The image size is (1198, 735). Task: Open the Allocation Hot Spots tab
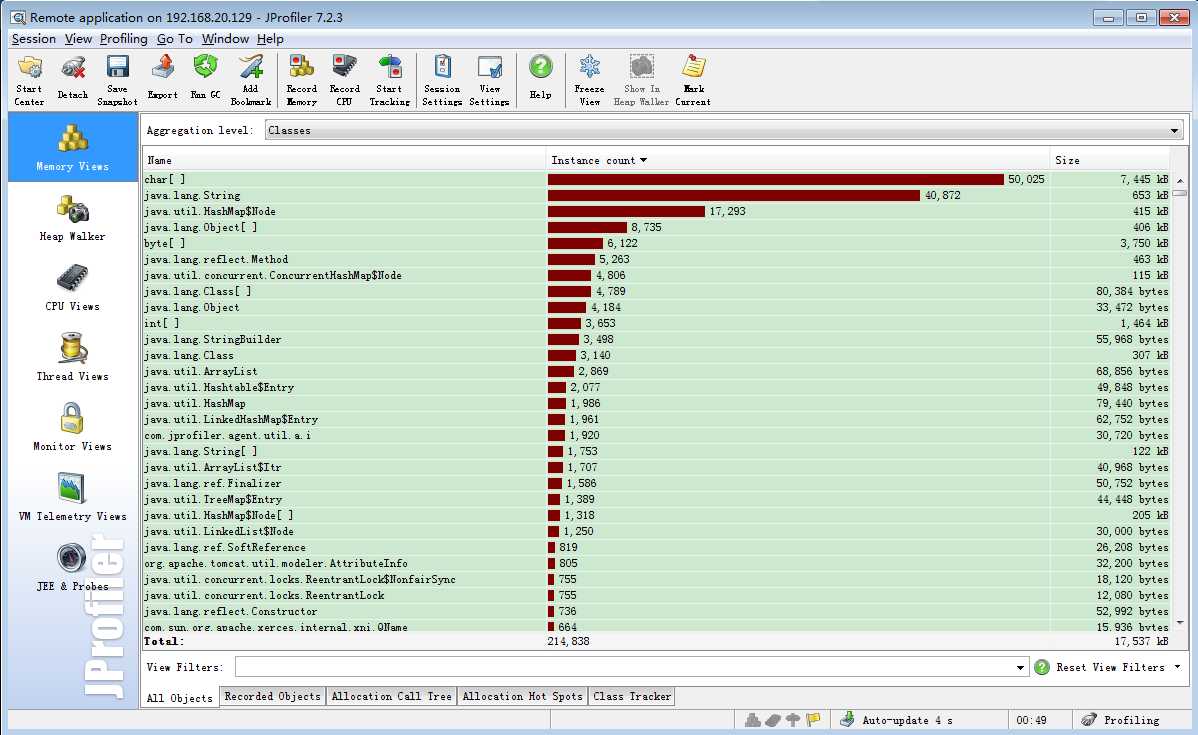tap(522, 696)
